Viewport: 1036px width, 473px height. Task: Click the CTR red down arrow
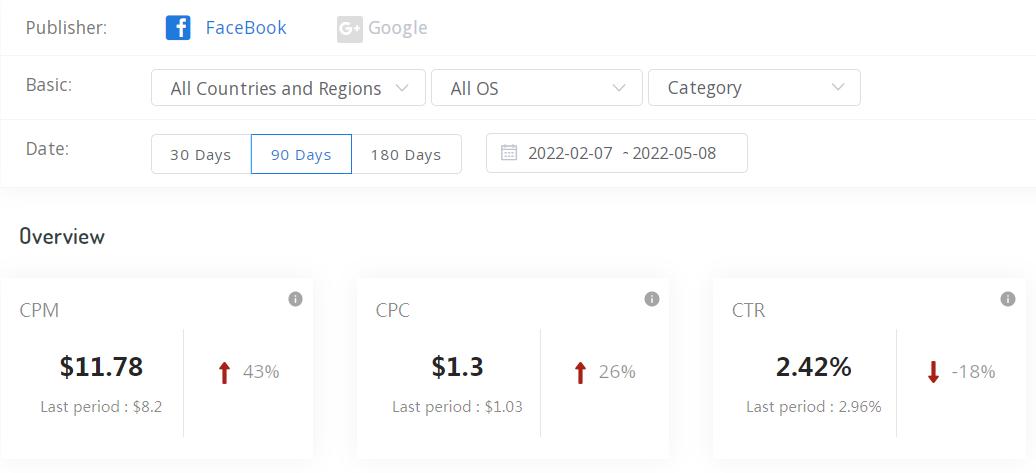[x=933, y=373]
